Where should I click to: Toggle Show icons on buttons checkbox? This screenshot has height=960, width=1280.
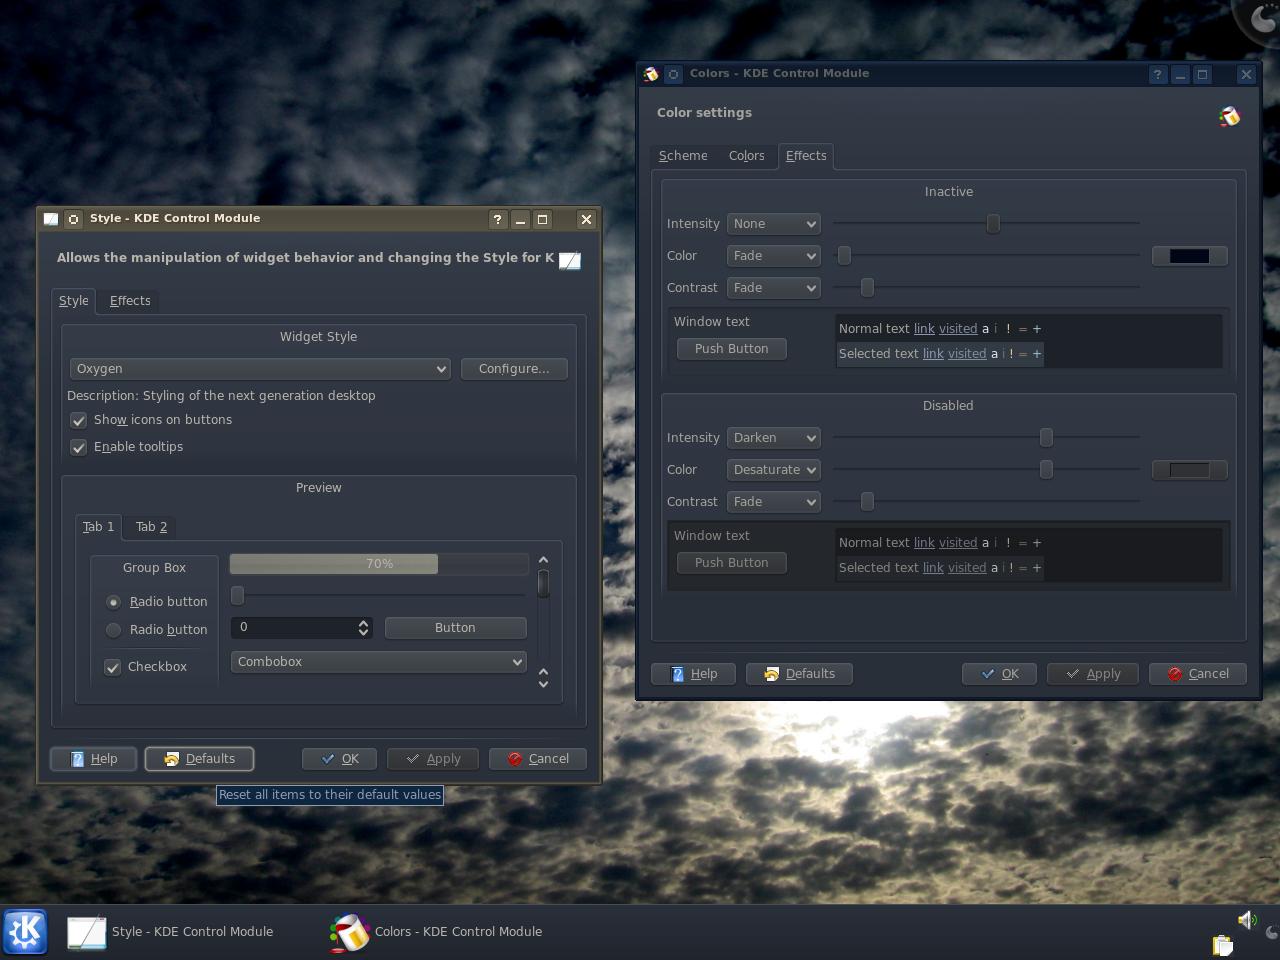coord(78,420)
